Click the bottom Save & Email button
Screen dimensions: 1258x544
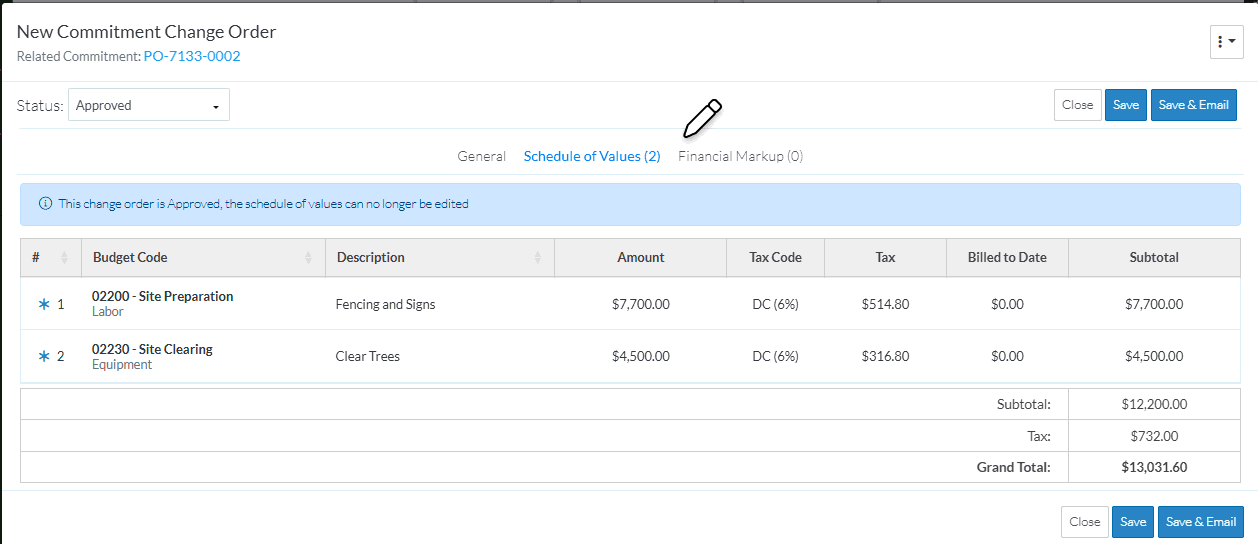1201,522
